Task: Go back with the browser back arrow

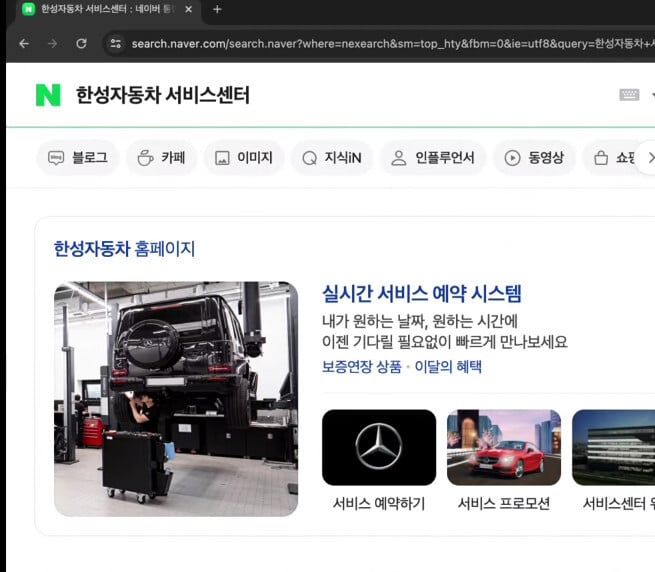Action: tap(24, 43)
